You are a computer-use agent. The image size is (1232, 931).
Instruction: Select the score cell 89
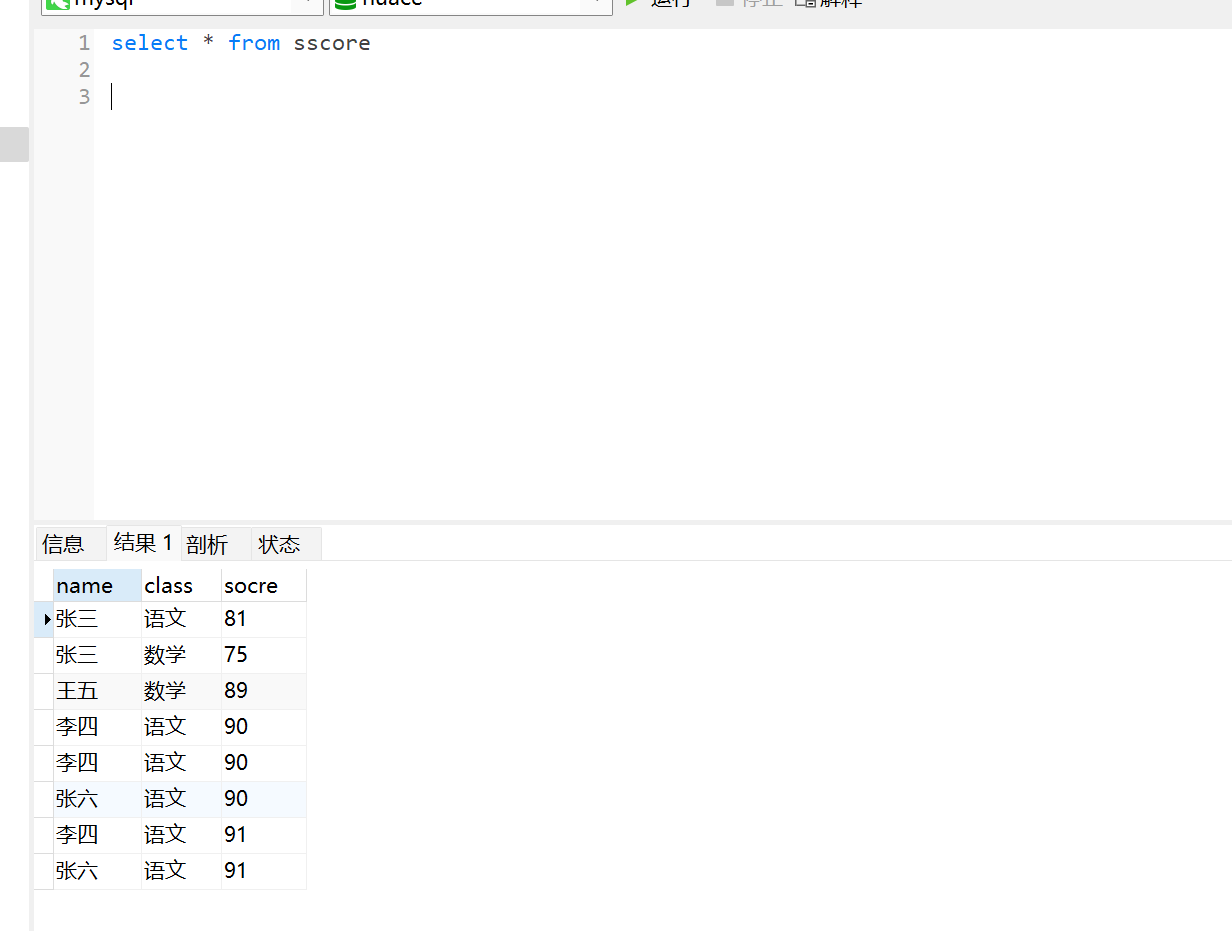pyautogui.click(x=263, y=692)
